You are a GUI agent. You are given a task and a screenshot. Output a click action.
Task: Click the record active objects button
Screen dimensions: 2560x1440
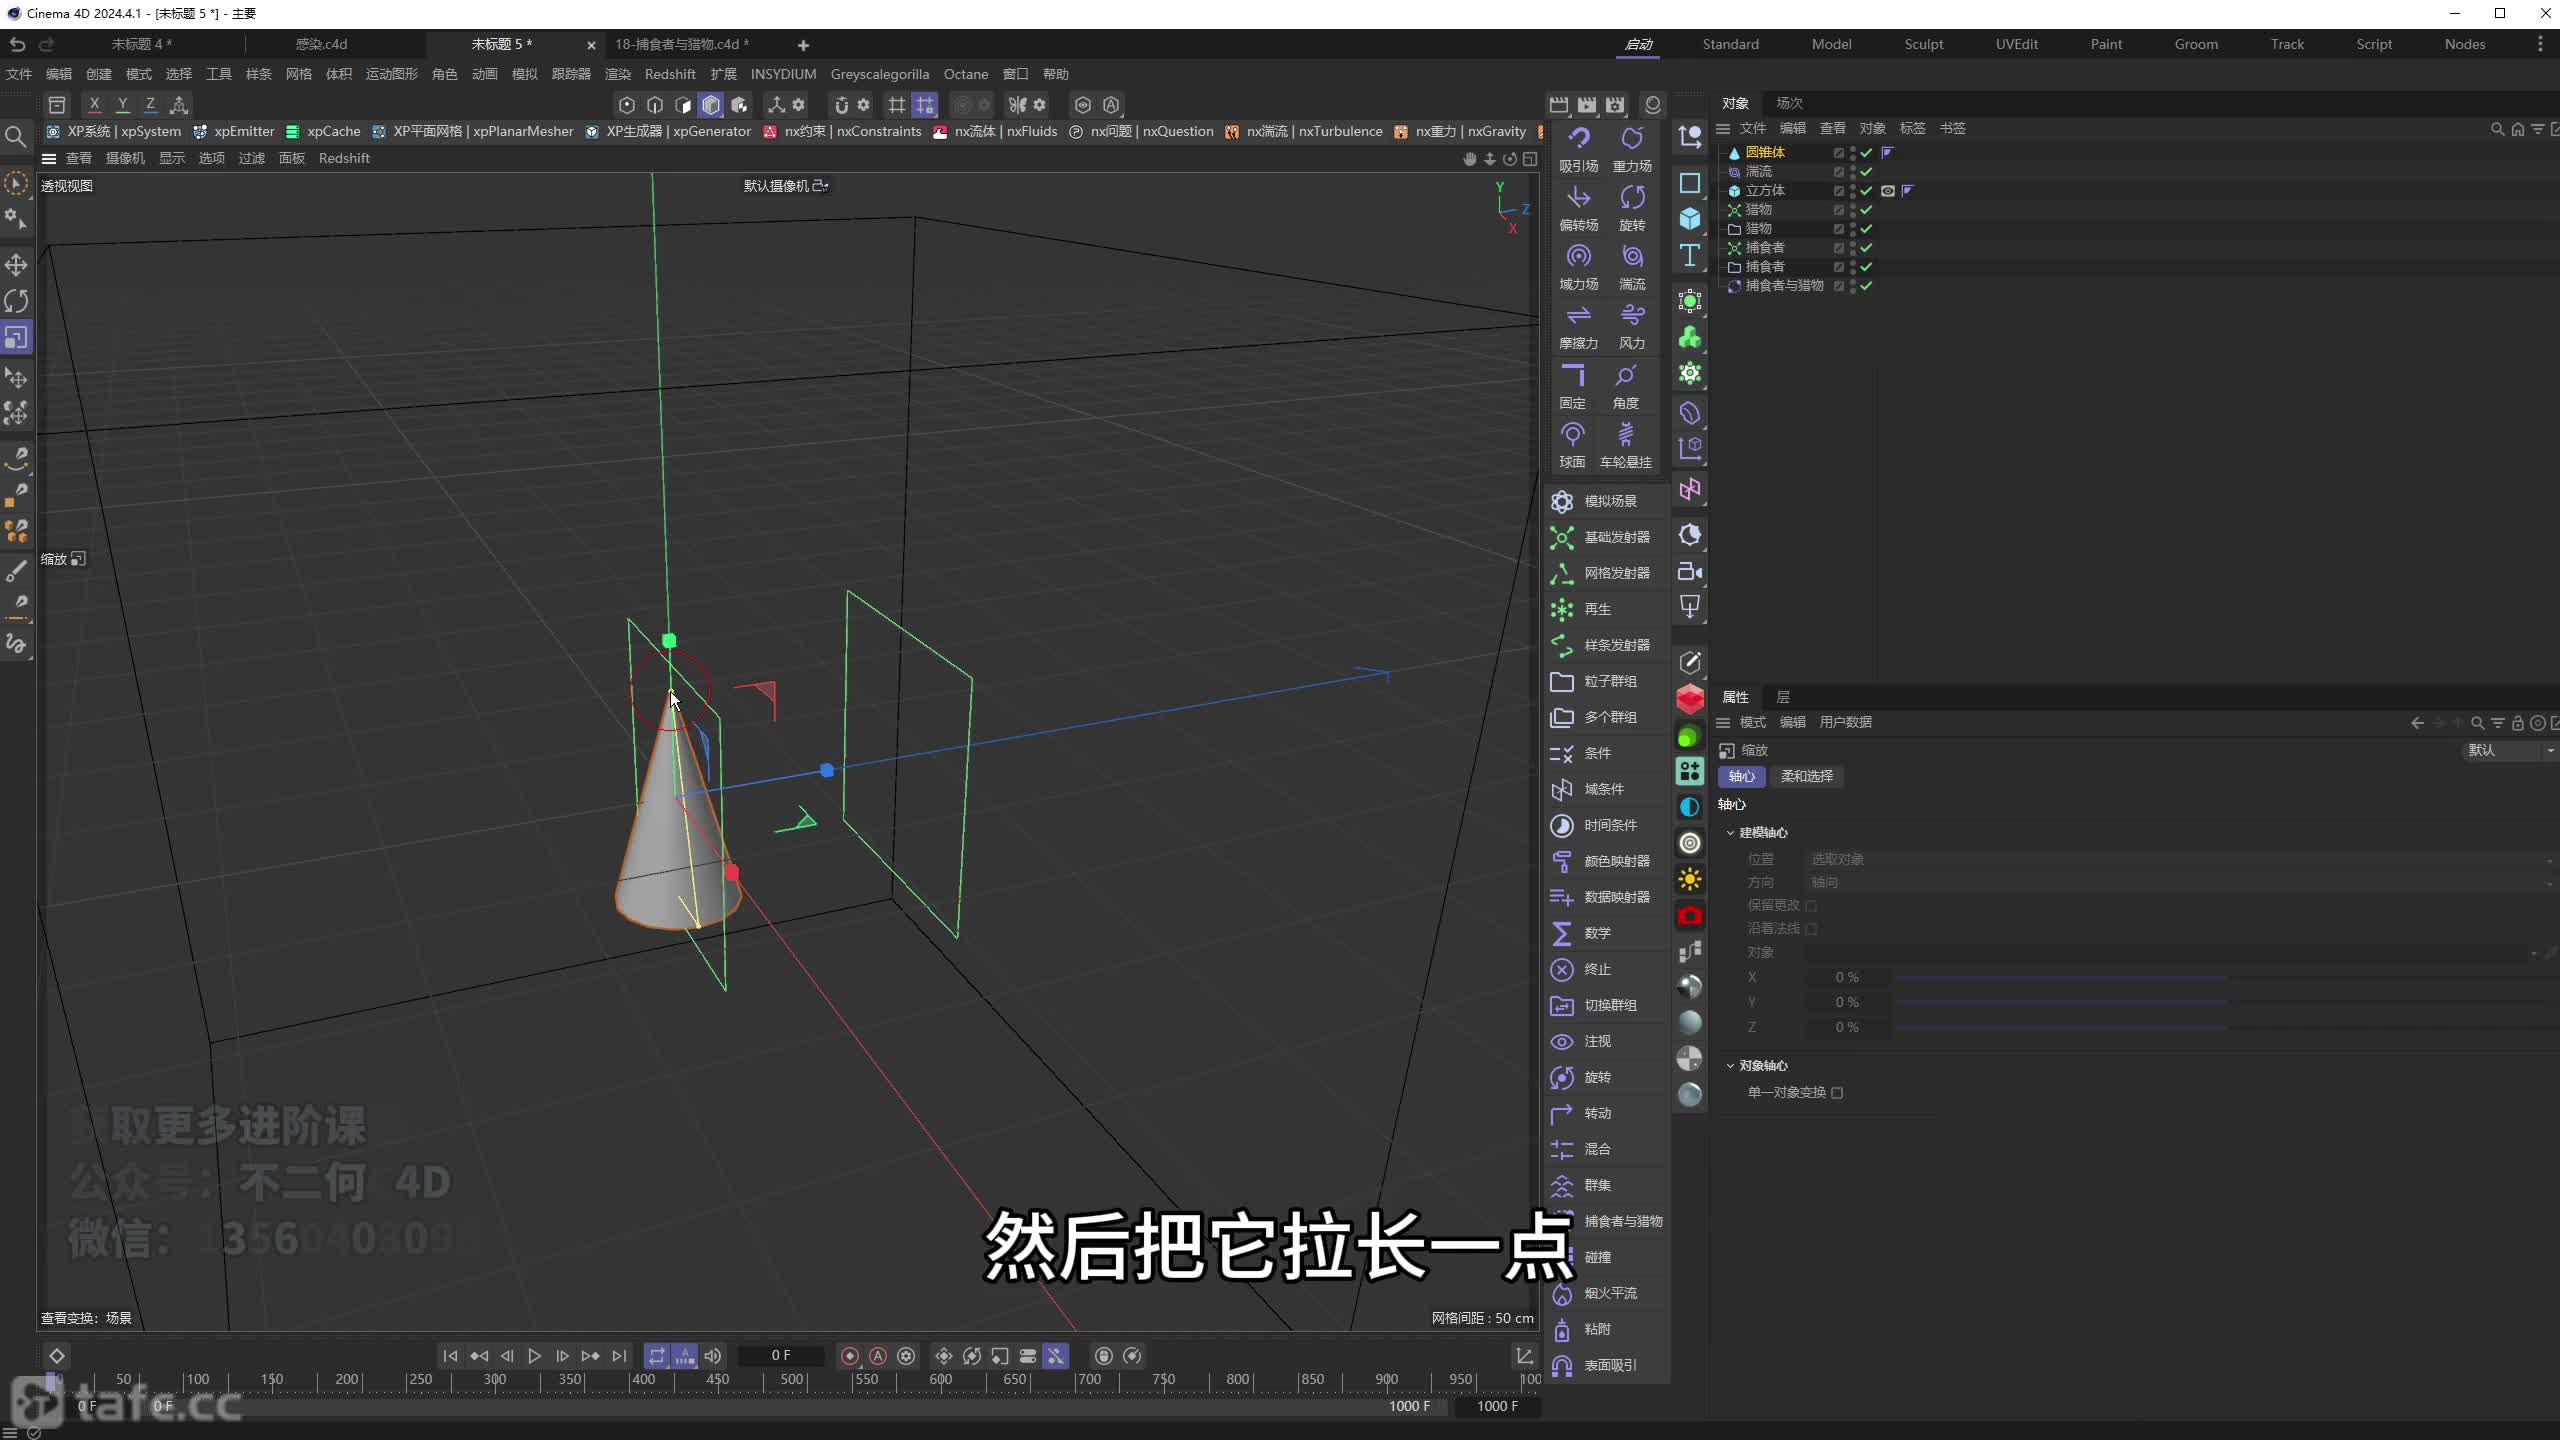click(x=850, y=1356)
